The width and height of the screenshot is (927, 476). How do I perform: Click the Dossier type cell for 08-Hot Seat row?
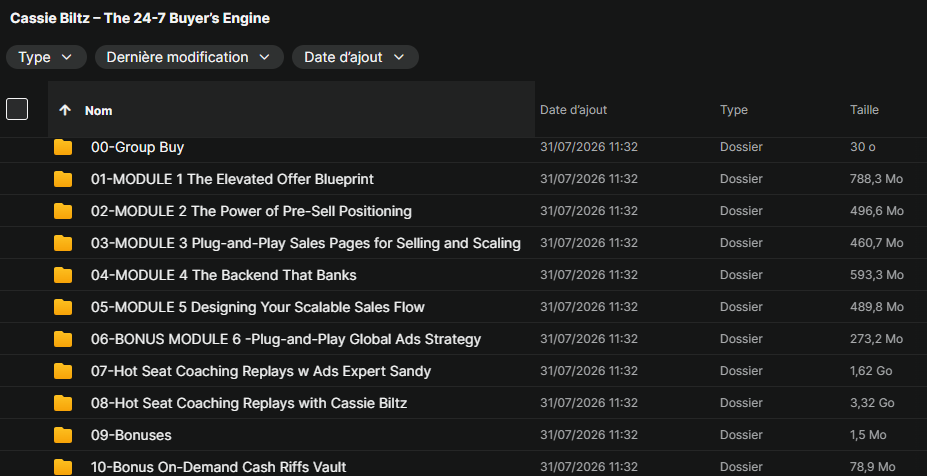click(741, 402)
